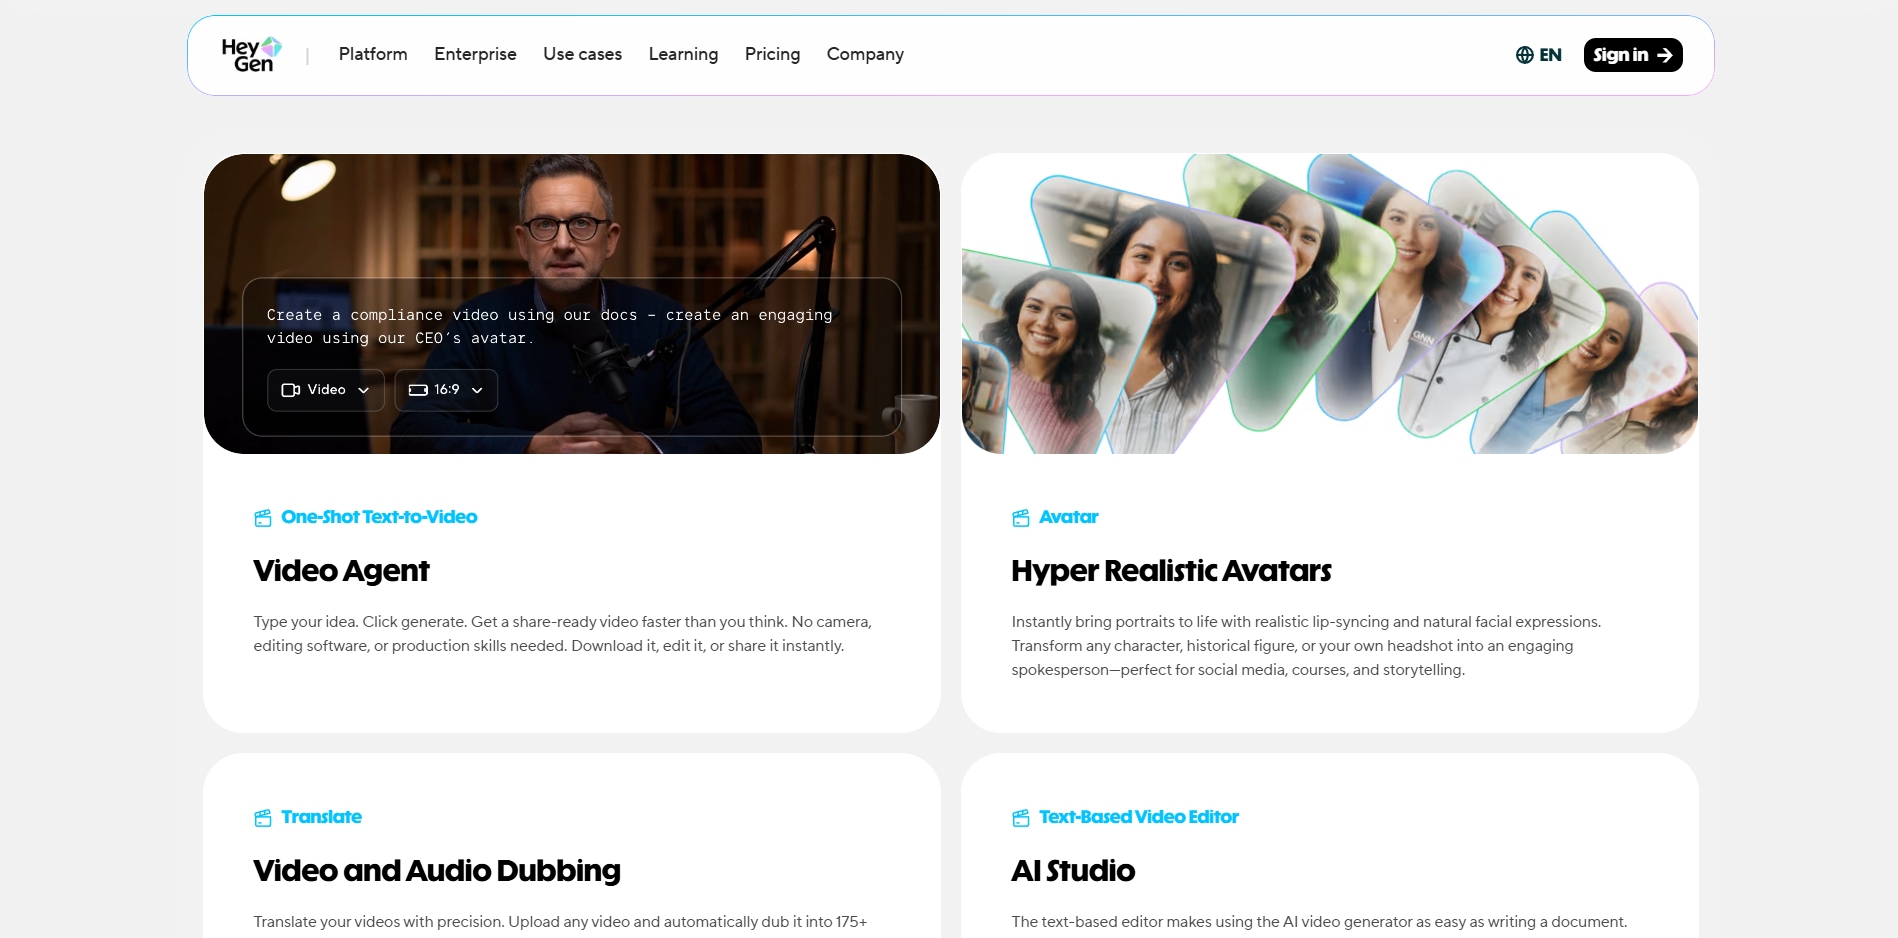Click the globe language icon
The image size is (1898, 938).
click(x=1524, y=55)
